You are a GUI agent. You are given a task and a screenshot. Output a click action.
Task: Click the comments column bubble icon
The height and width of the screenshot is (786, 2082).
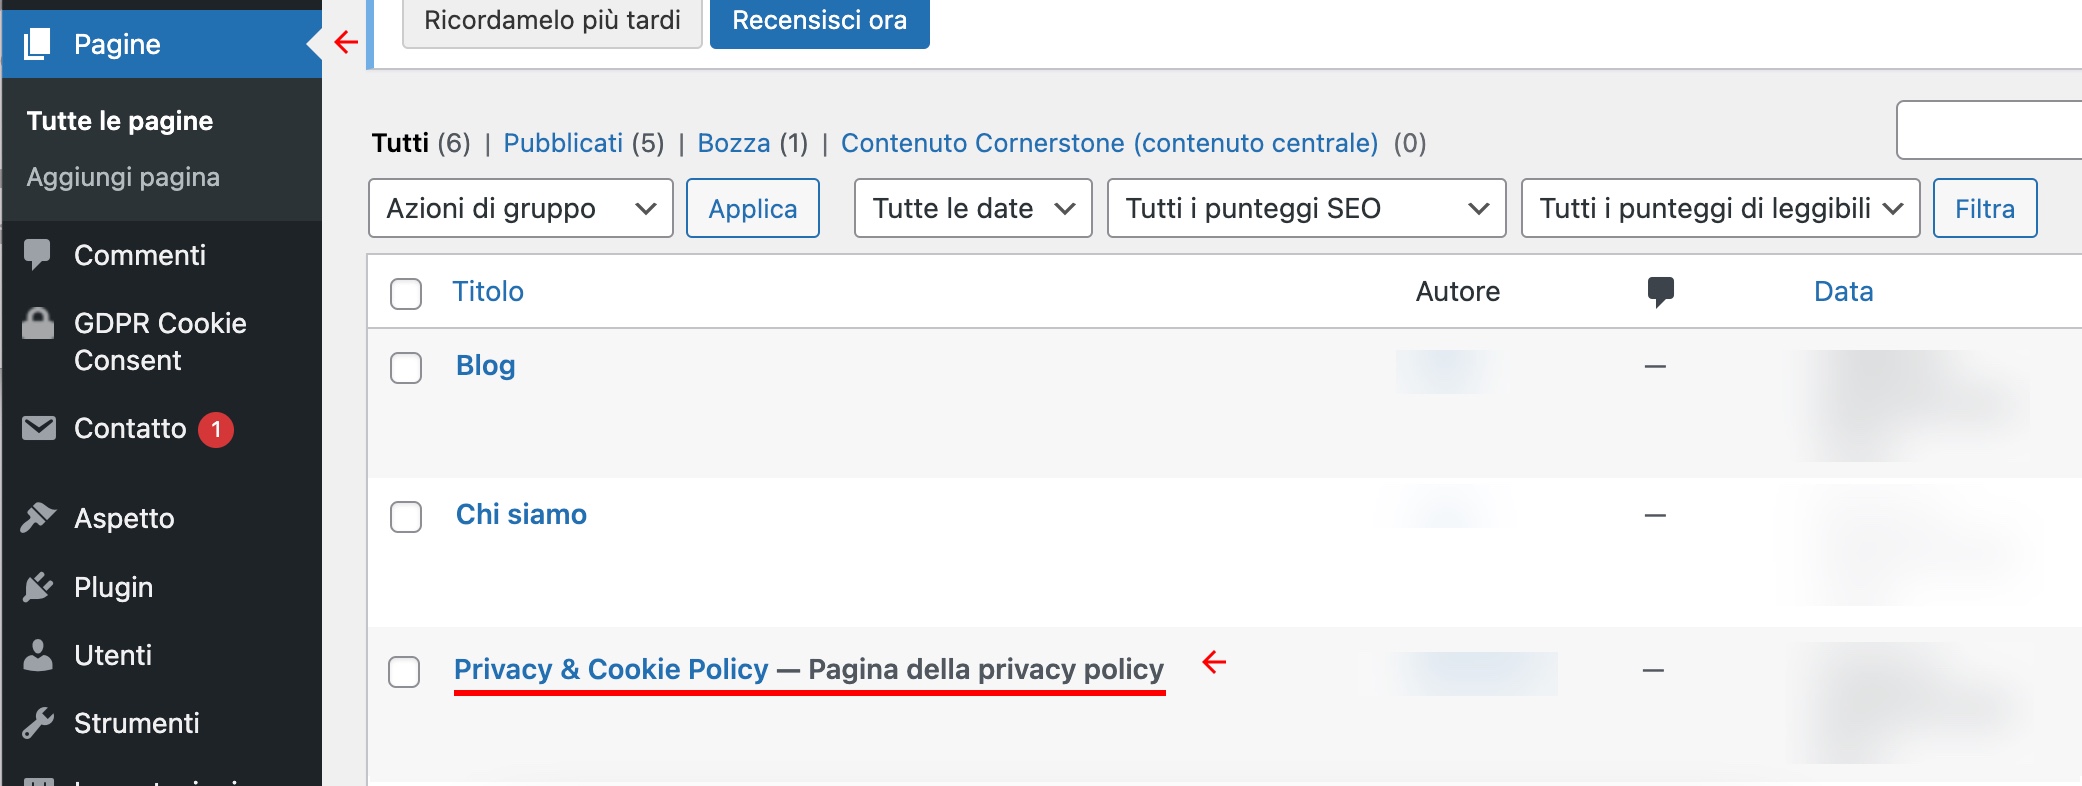tap(1660, 292)
